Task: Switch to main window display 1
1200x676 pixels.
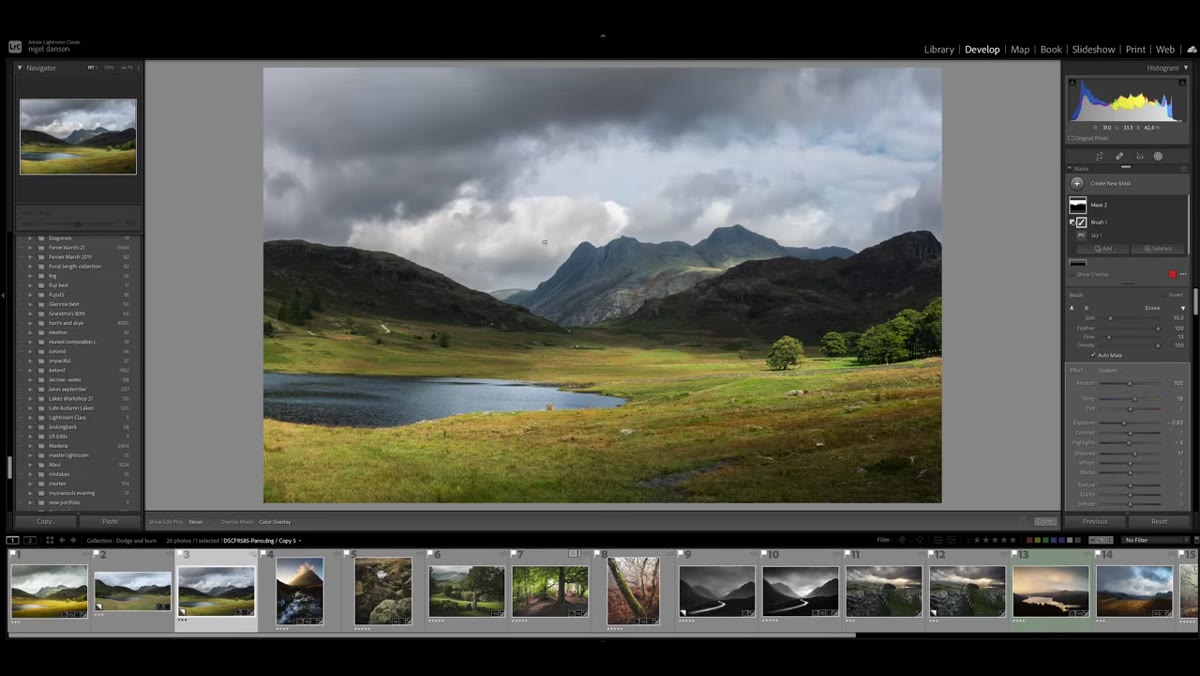Action: point(13,540)
